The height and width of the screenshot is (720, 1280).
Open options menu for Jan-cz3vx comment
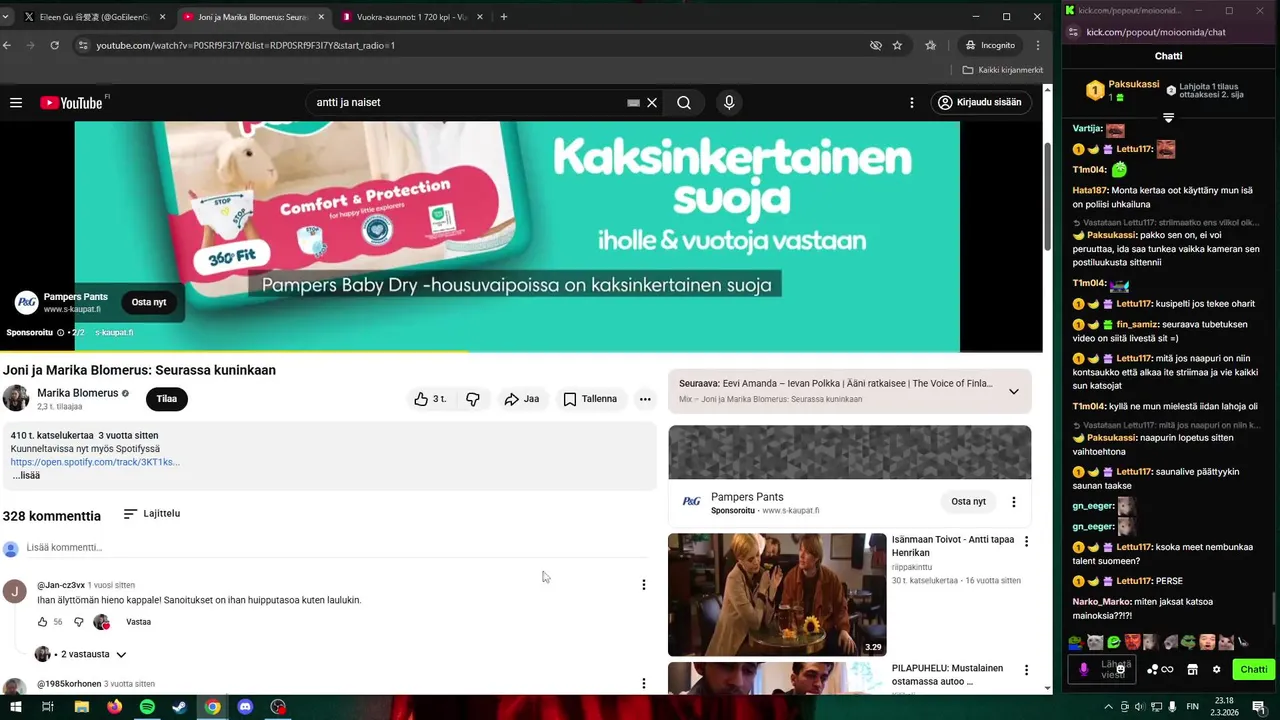click(643, 585)
